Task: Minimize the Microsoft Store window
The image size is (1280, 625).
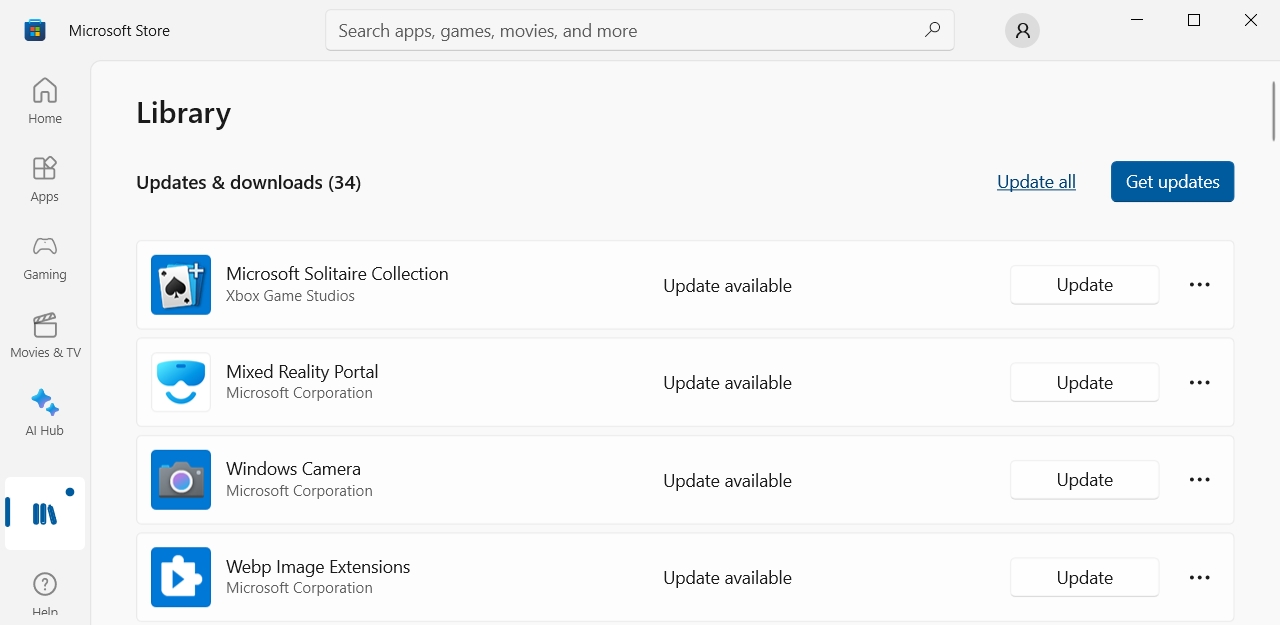Action: pyautogui.click(x=1137, y=20)
